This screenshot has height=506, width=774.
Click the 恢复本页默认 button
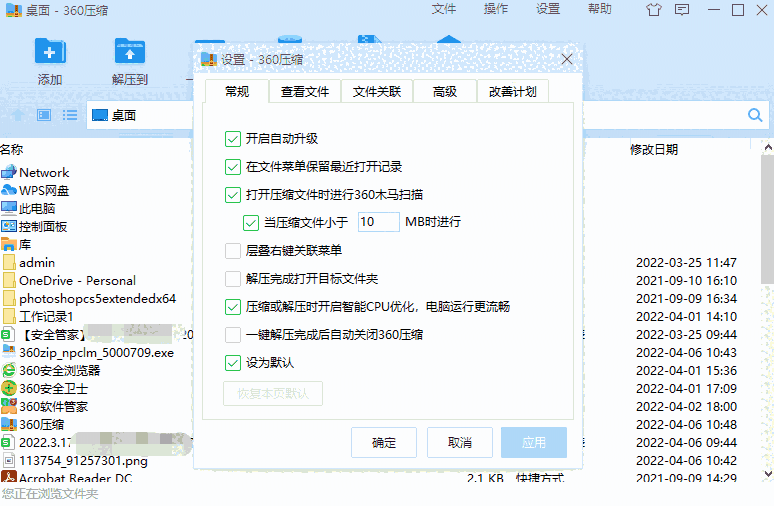coord(273,393)
